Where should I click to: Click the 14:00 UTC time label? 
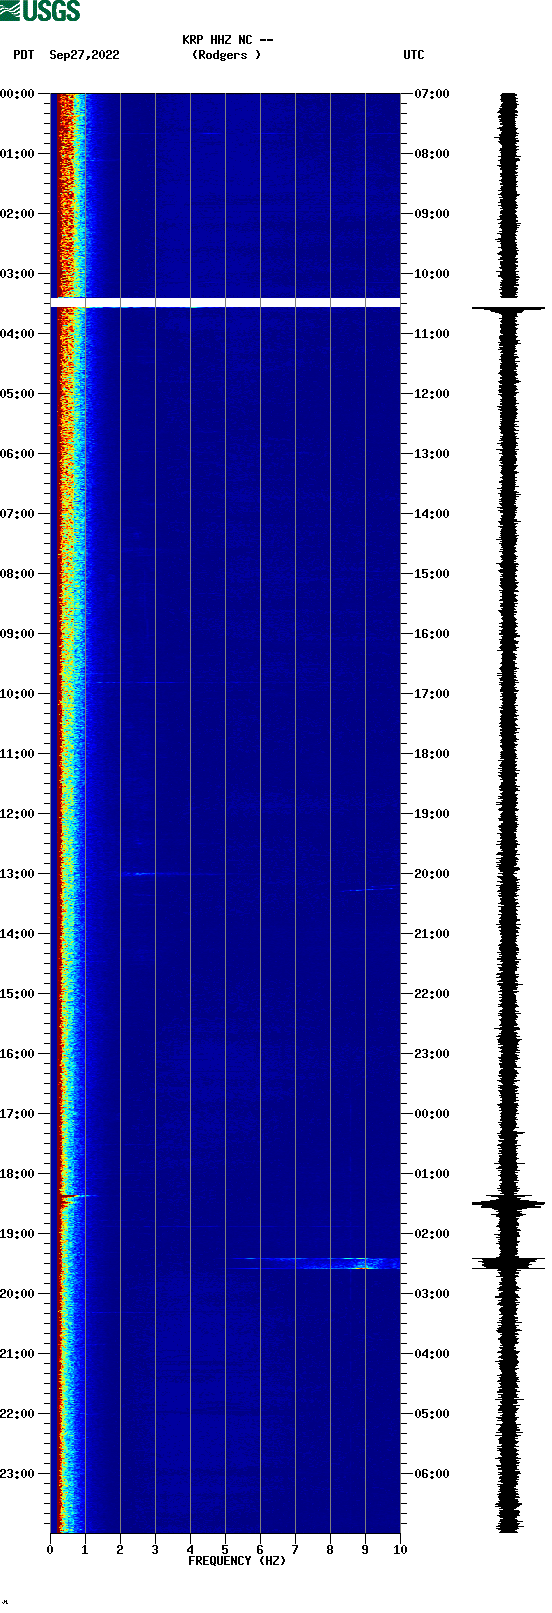click(432, 514)
